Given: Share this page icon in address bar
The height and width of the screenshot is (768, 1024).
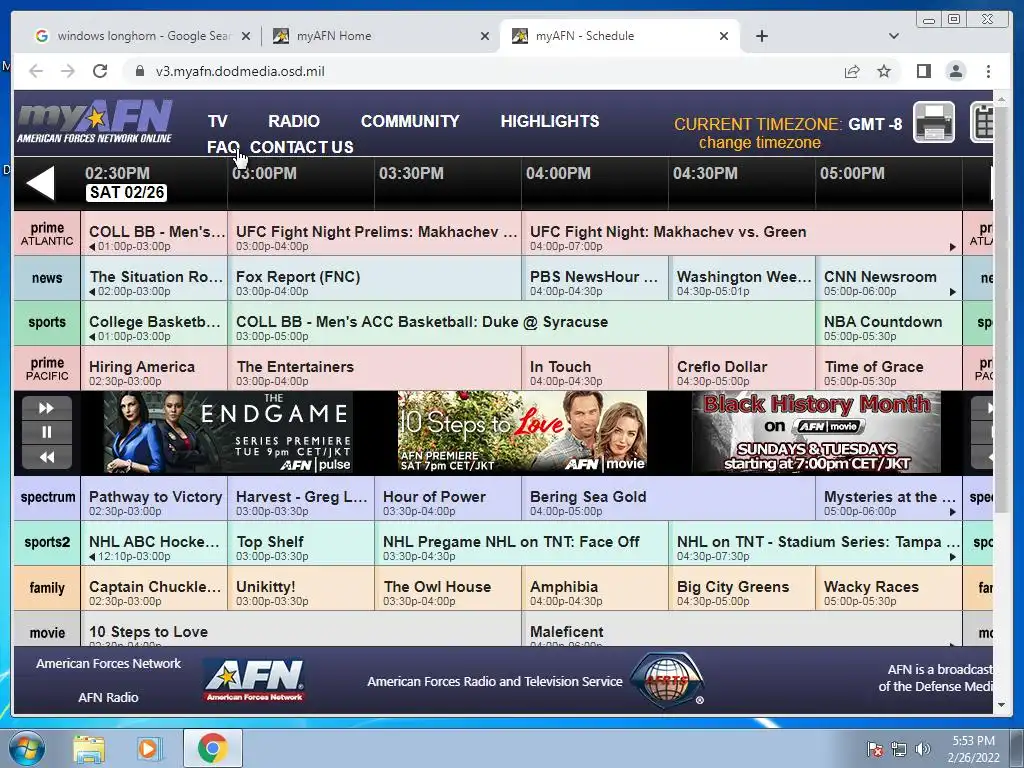Looking at the screenshot, I should tap(852, 71).
